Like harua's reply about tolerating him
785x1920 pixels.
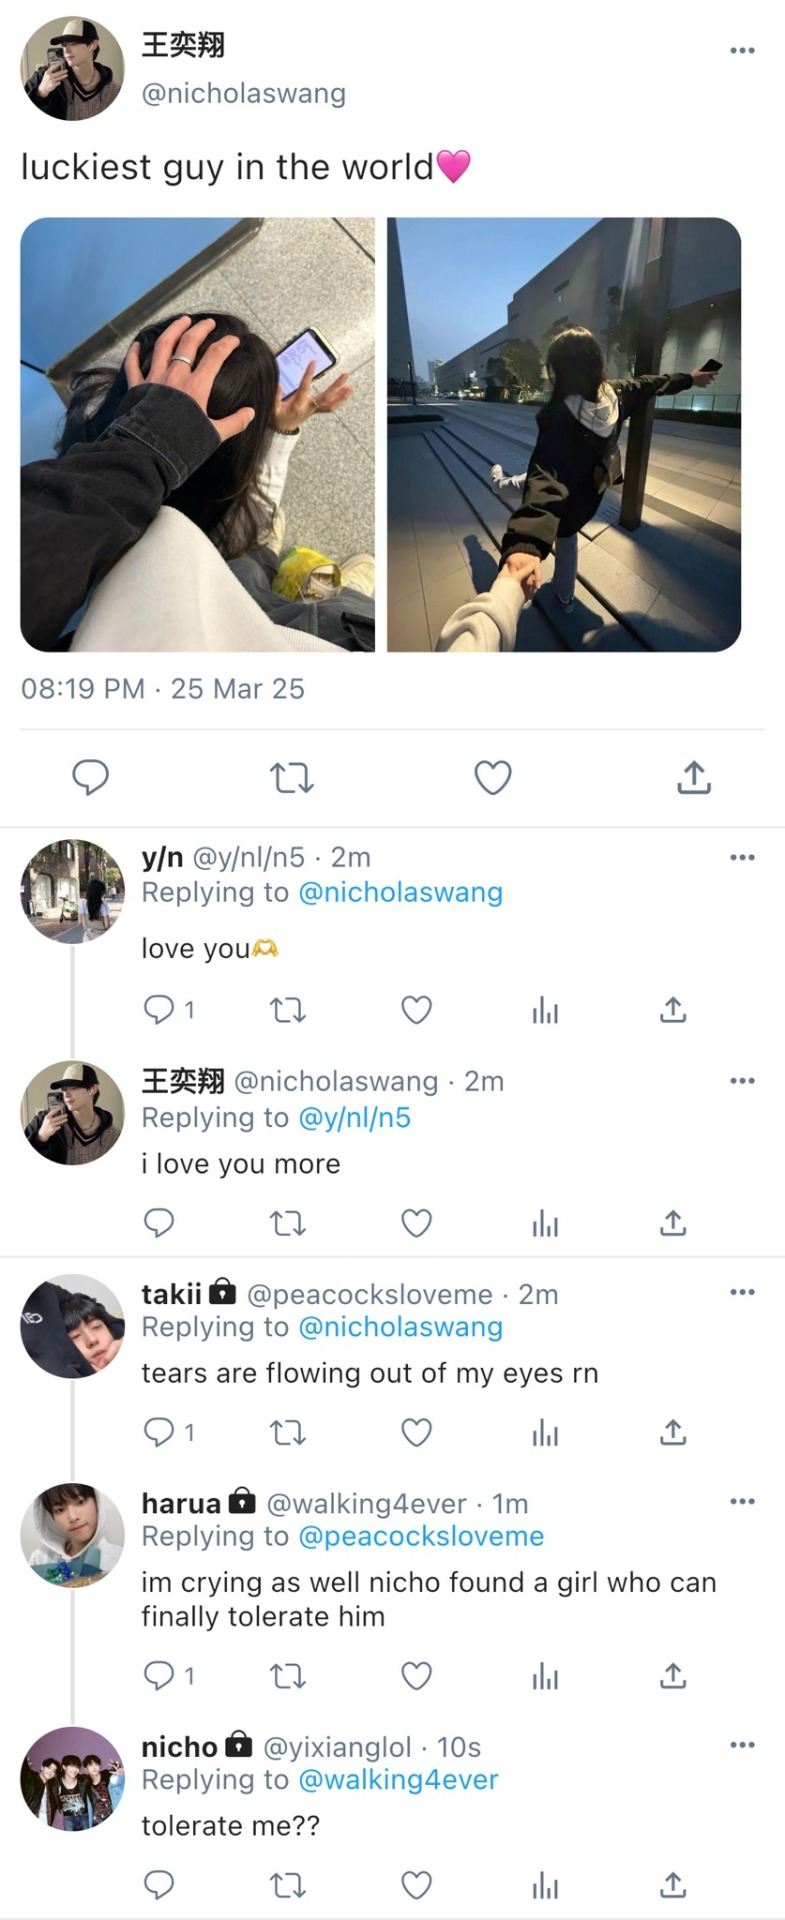[416, 1675]
